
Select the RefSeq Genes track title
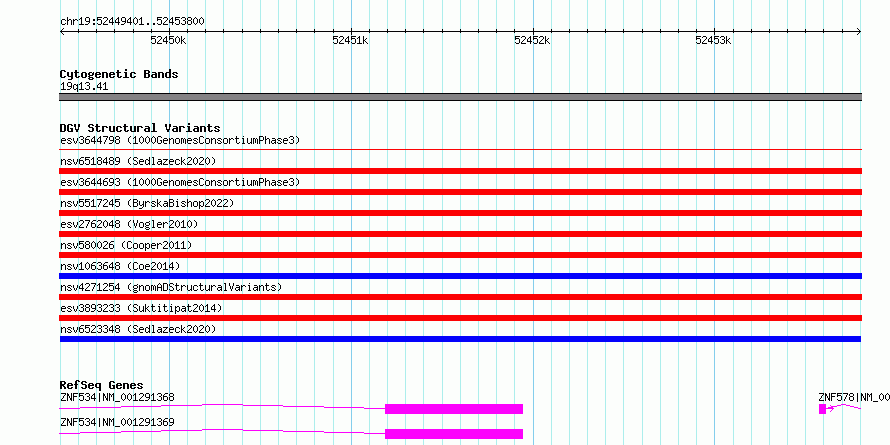click(x=102, y=385)
